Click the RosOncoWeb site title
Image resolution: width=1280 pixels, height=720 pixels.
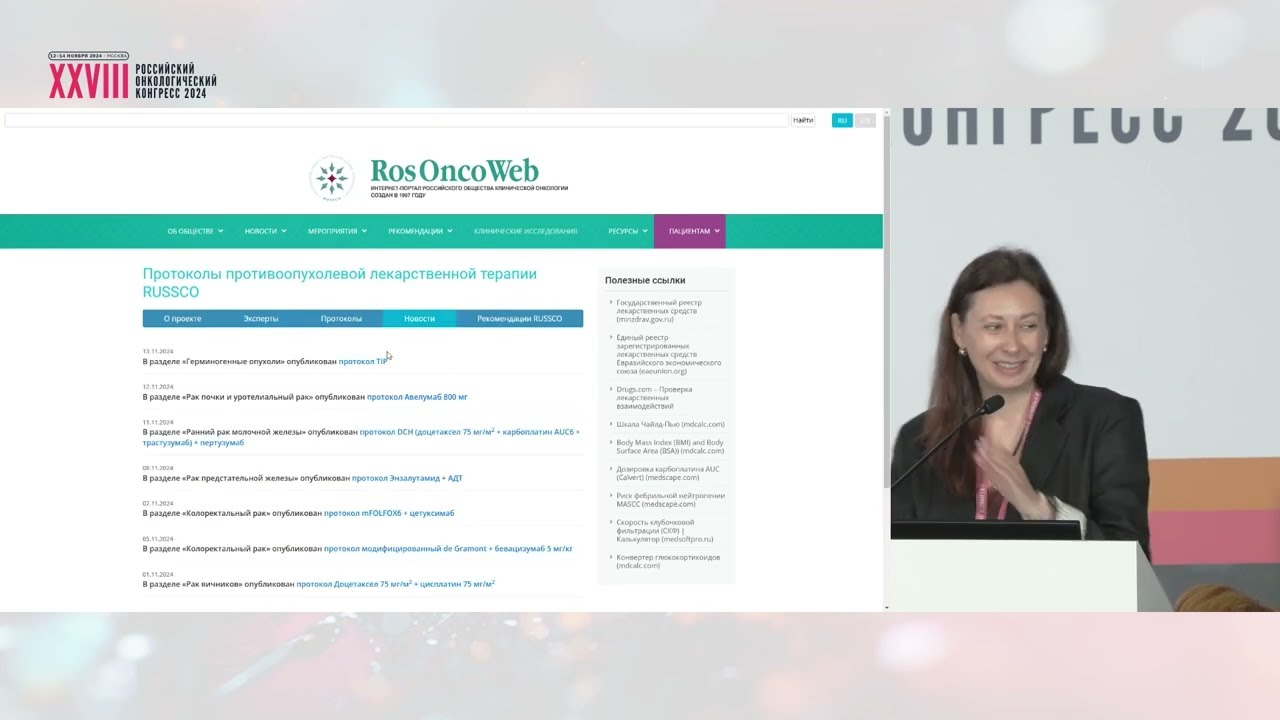[x=454, y=171]
